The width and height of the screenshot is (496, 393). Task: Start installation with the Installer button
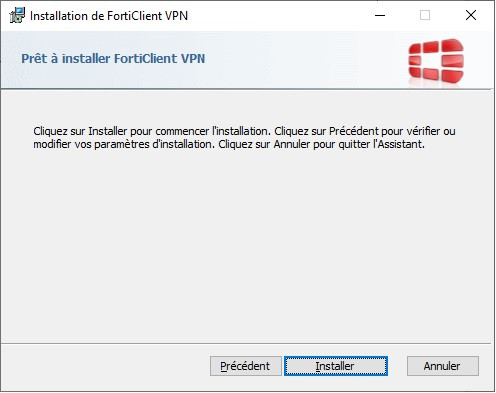pyautogui.click(x=336, y=366)
